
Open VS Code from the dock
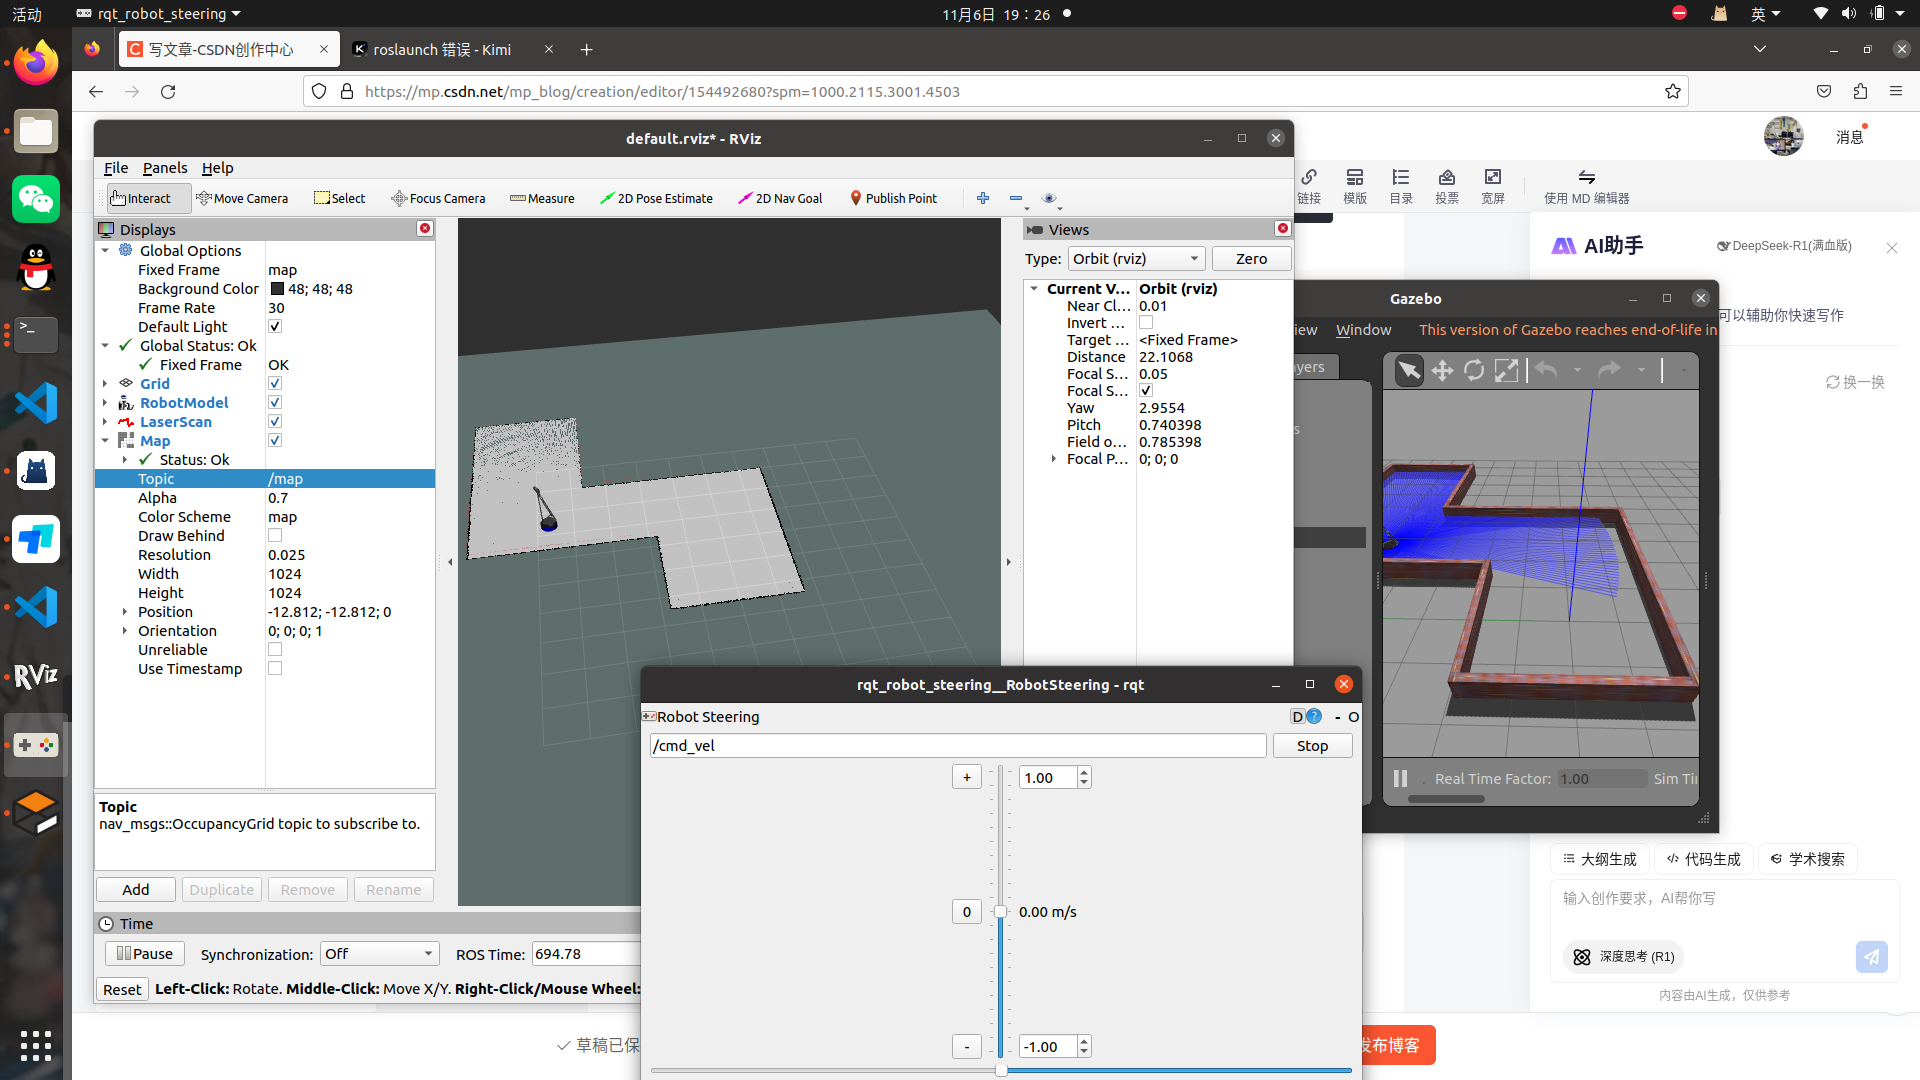click(x=36, y=403)
